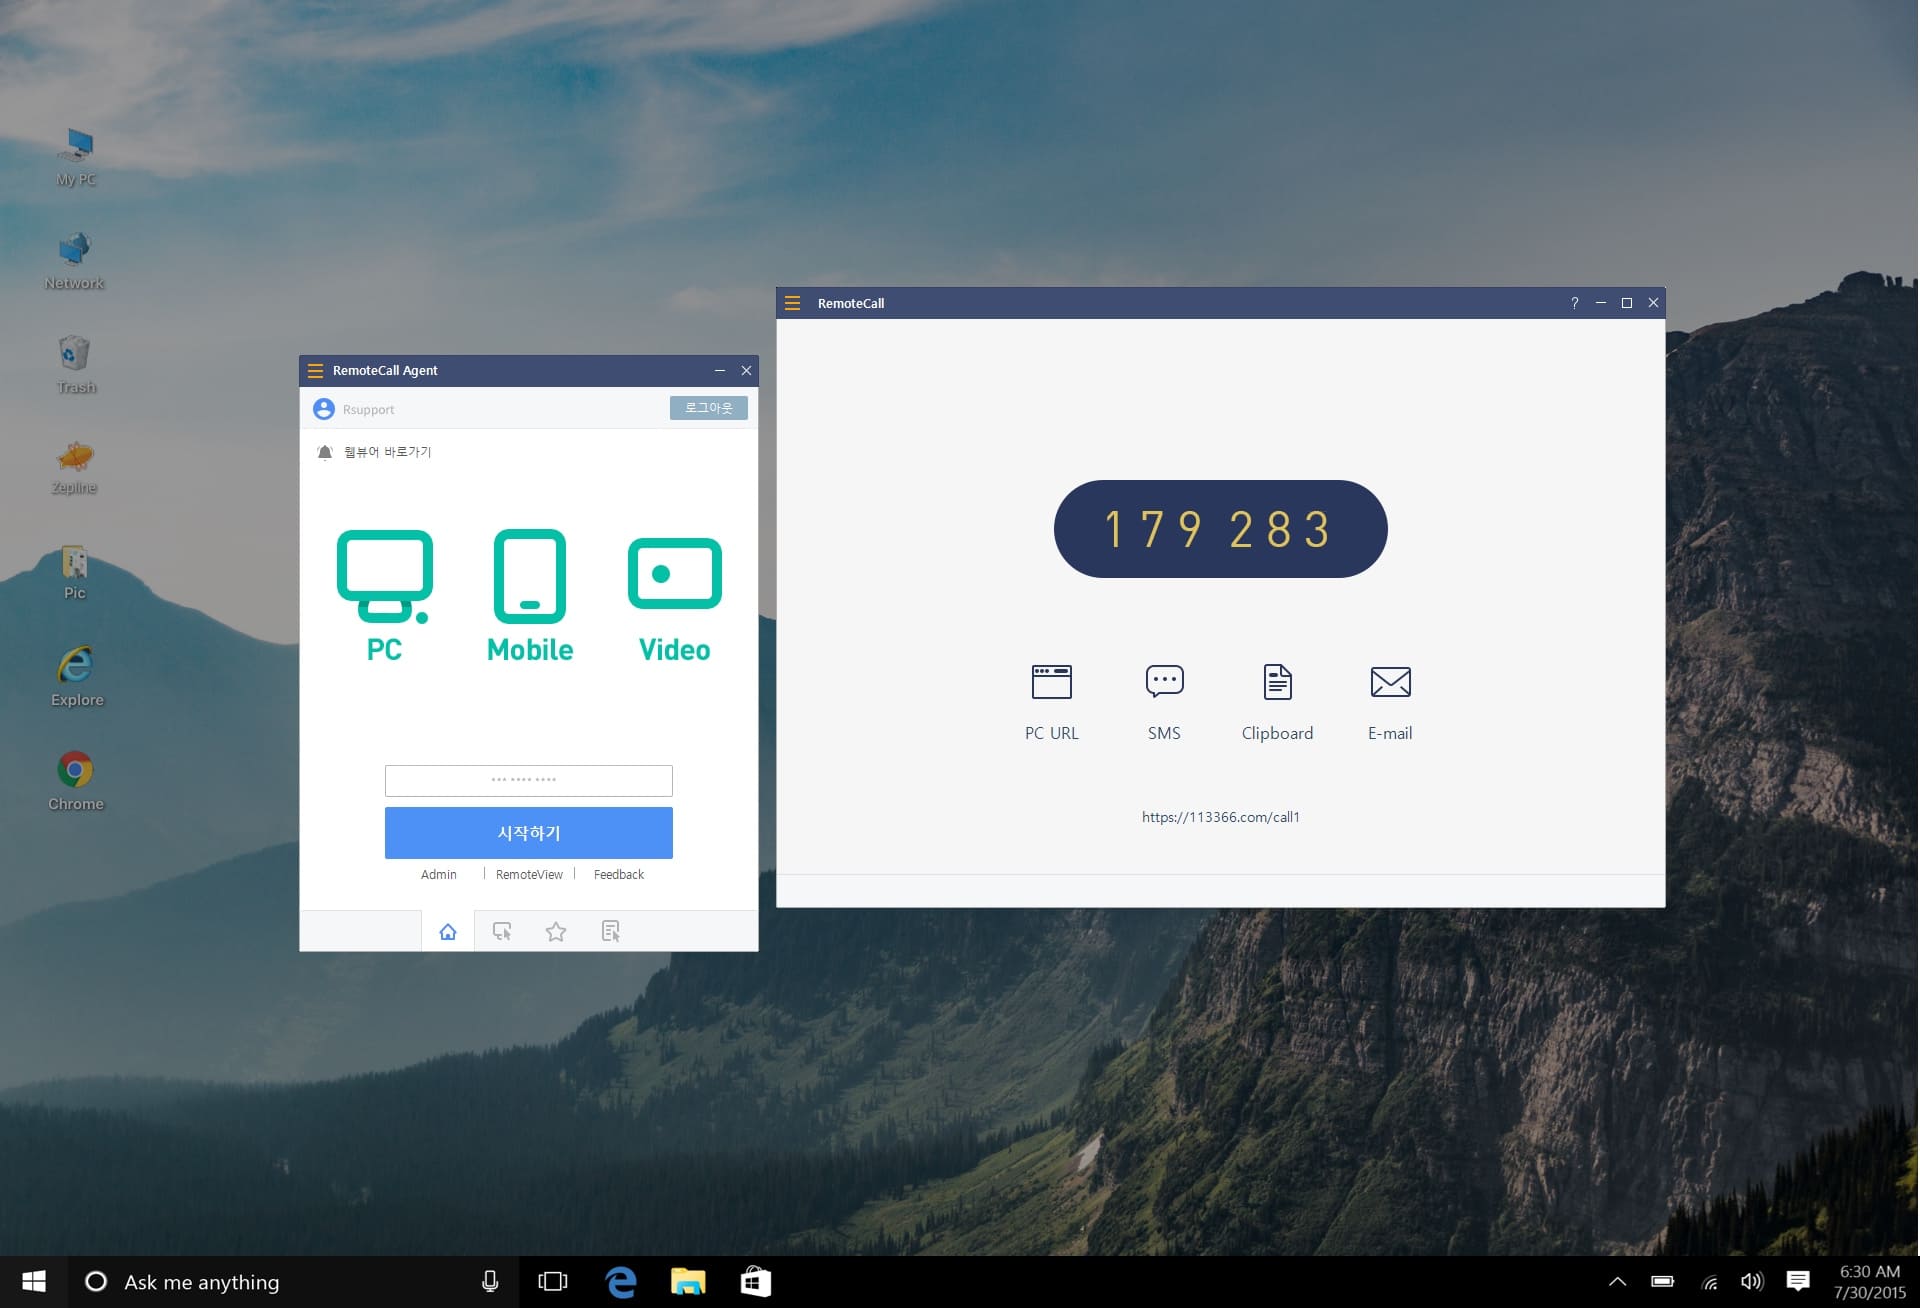This screenshot has height=1308, width=1920.
Task: Open the Admin link
Action: pos(439,875)
